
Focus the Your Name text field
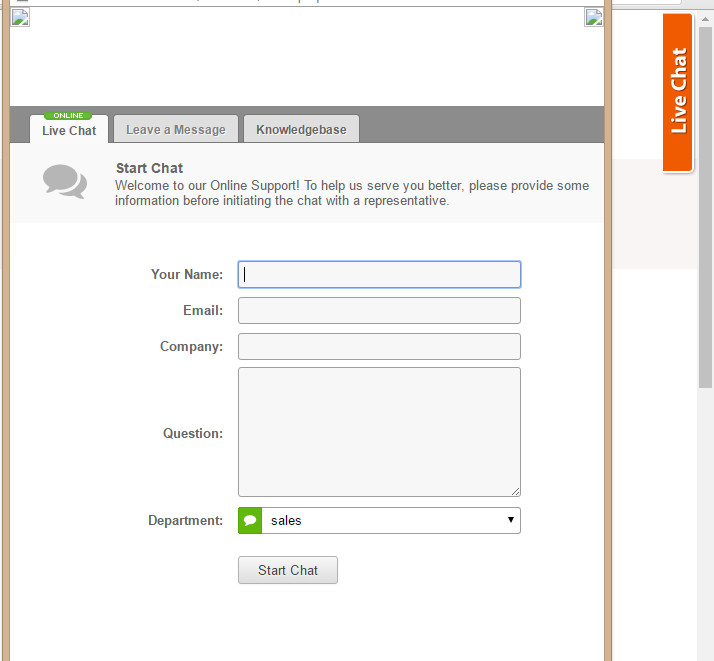pos(379,275)
